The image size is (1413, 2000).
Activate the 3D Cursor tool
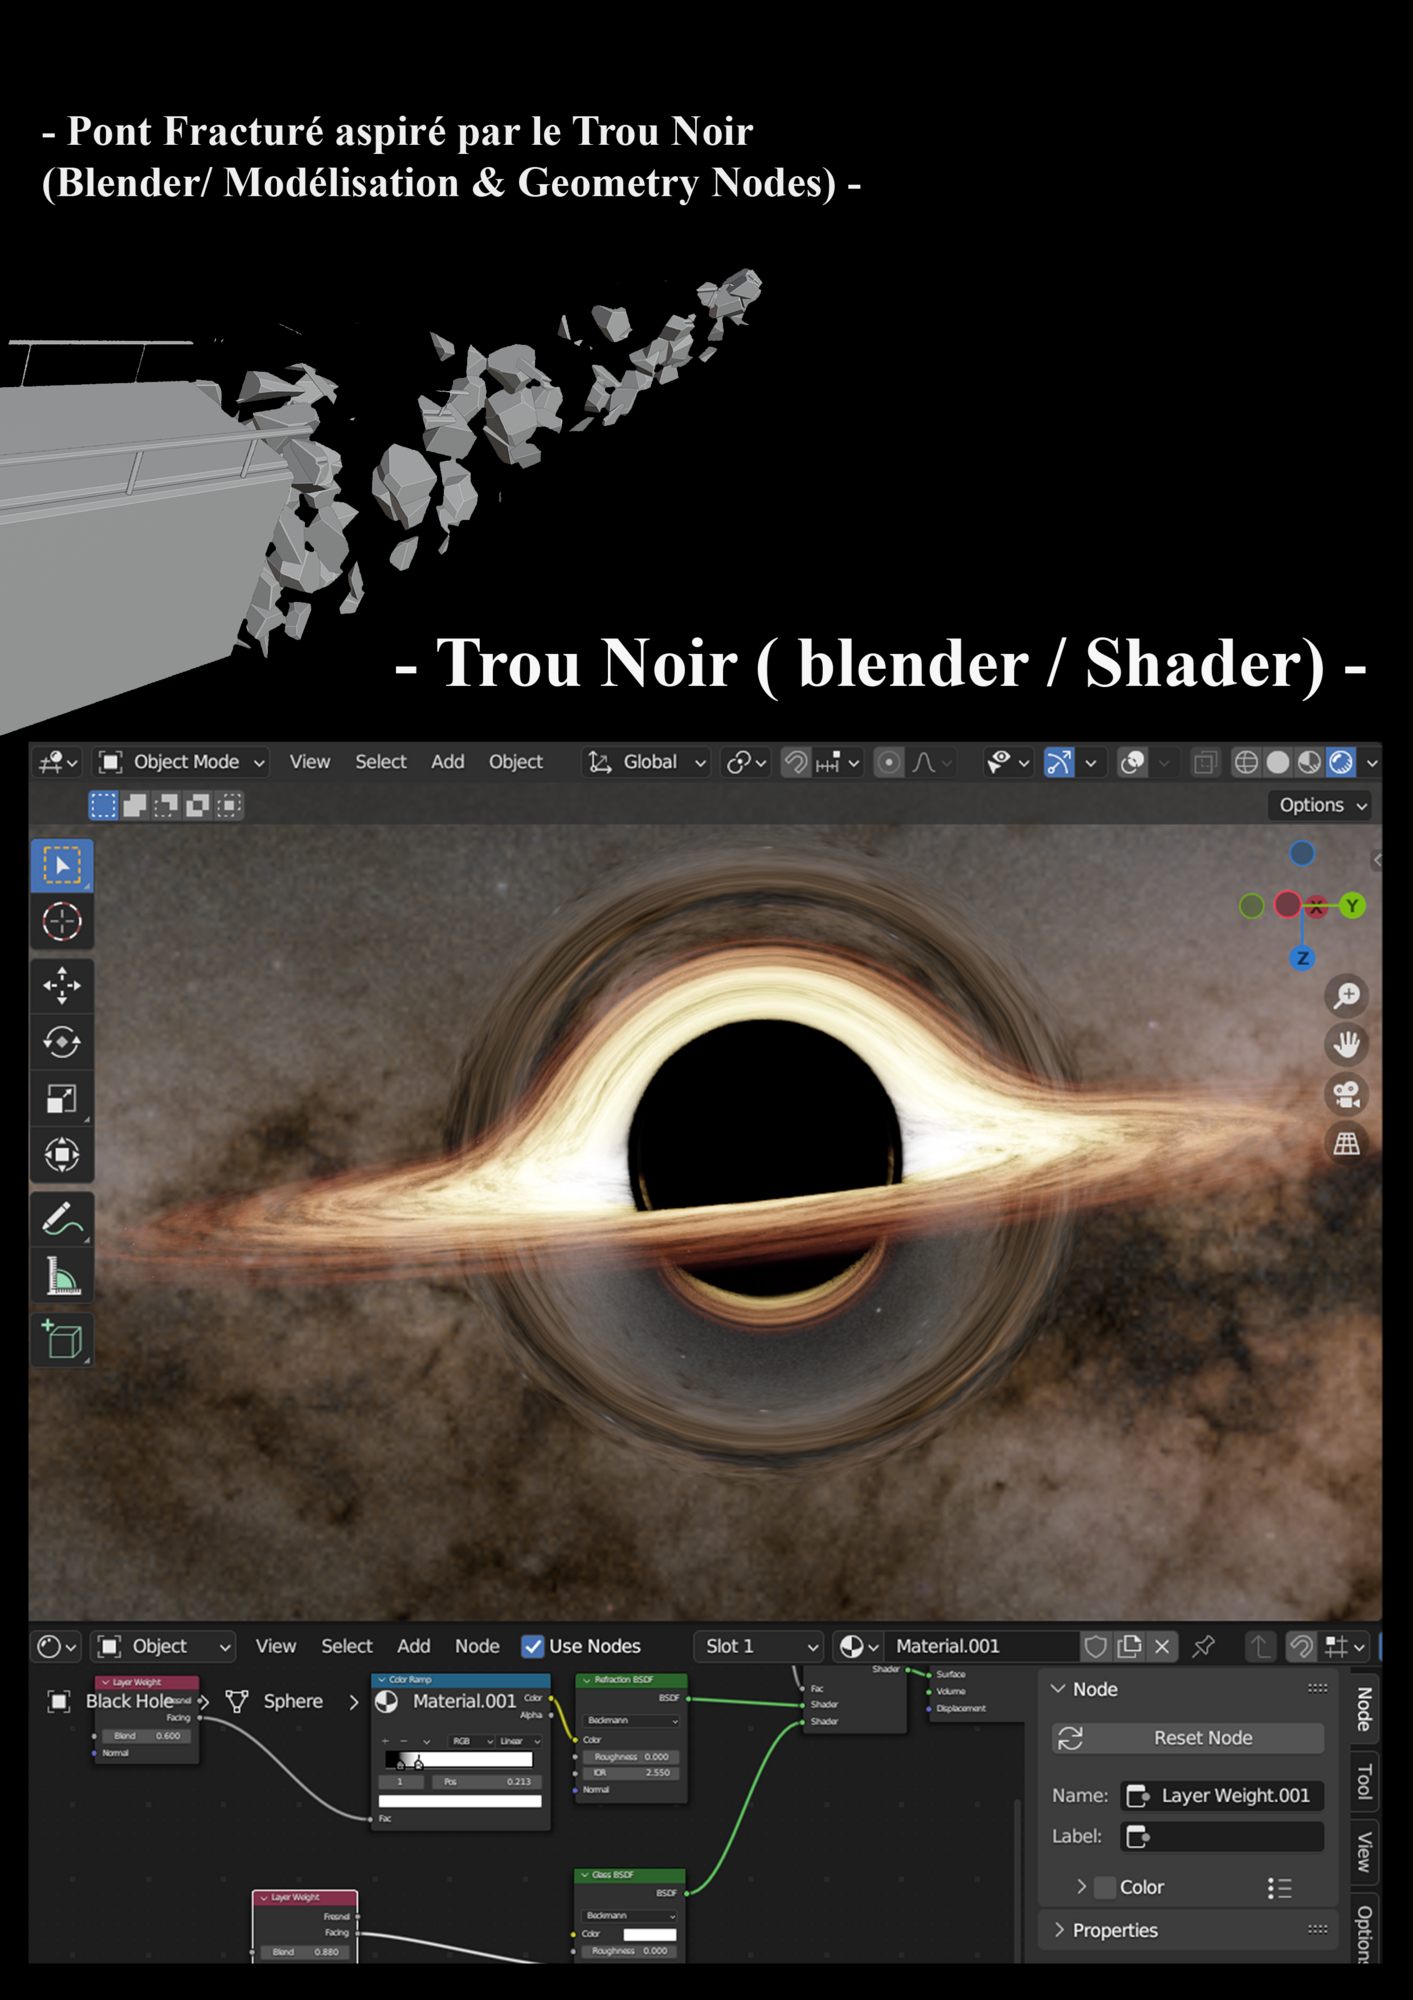[62, 922]
